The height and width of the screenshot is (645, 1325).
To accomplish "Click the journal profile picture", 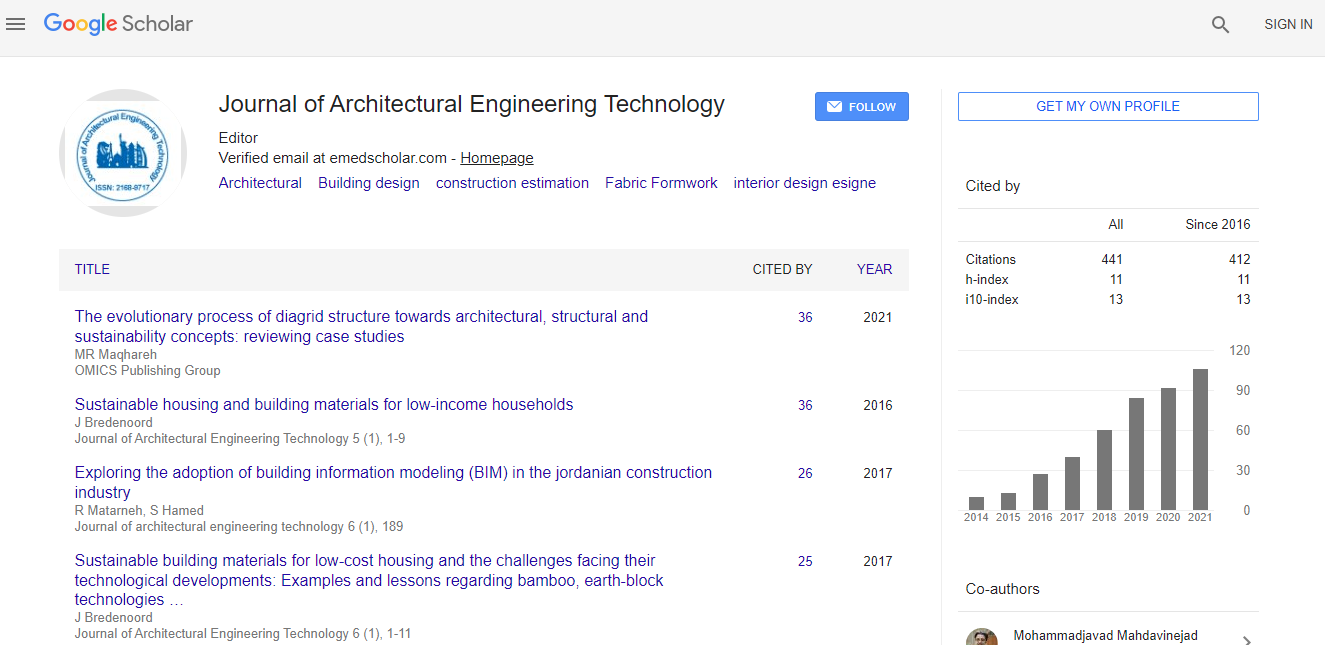I will pos(123,153).
